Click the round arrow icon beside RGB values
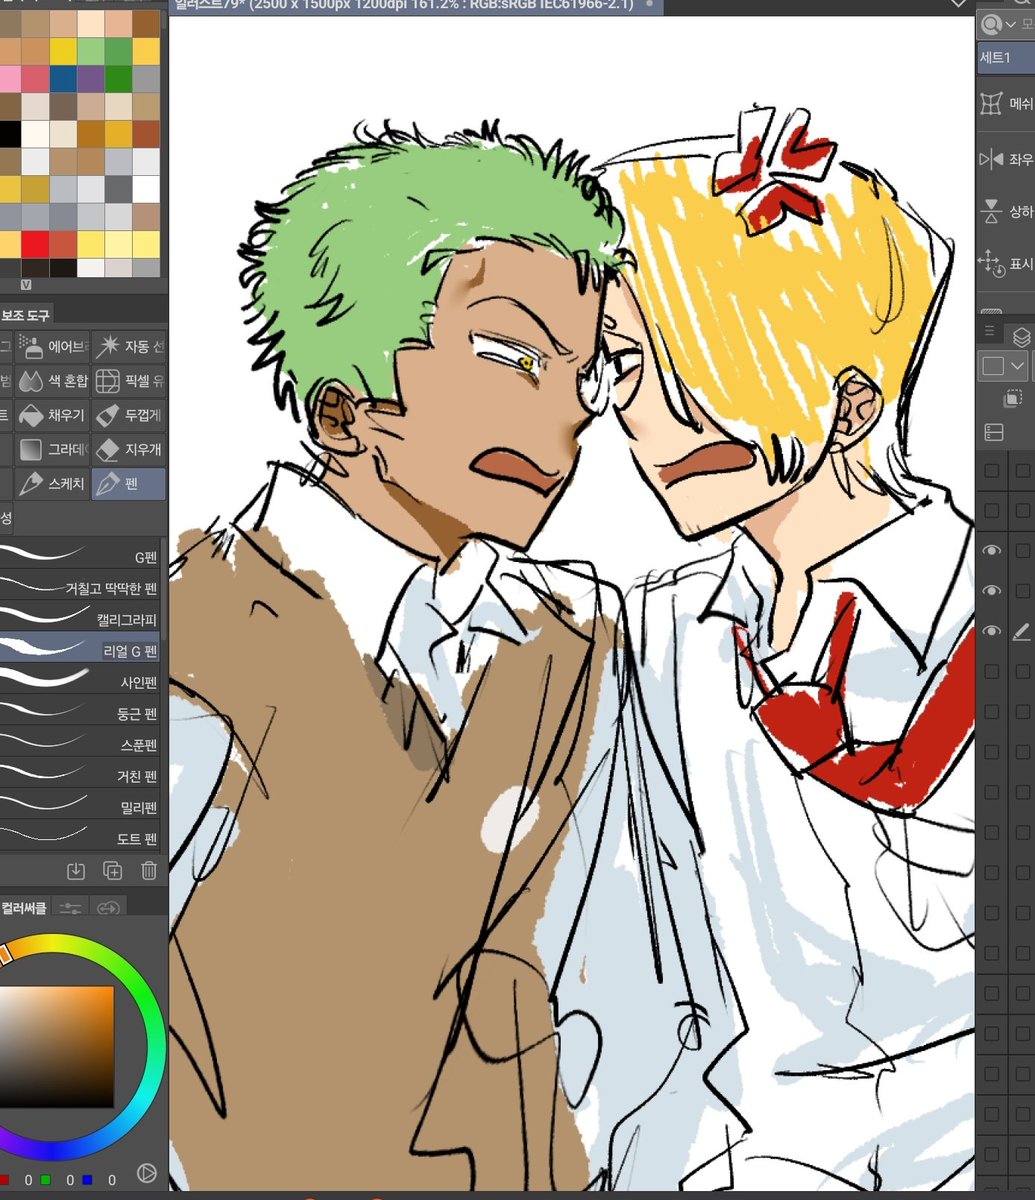Image resolution: width=1035 pixels, height=1200 pixels. [147, 1174]
